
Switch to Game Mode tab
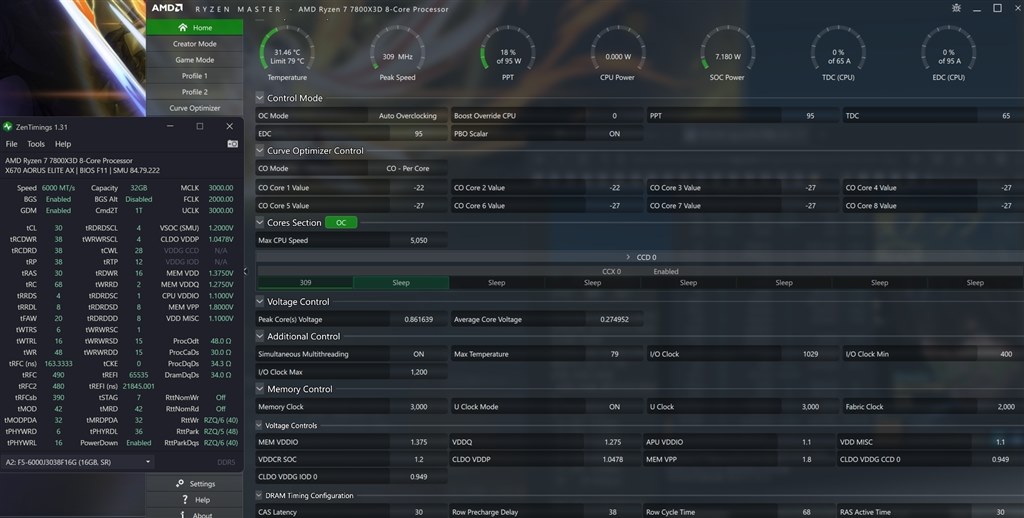point(195,59)
